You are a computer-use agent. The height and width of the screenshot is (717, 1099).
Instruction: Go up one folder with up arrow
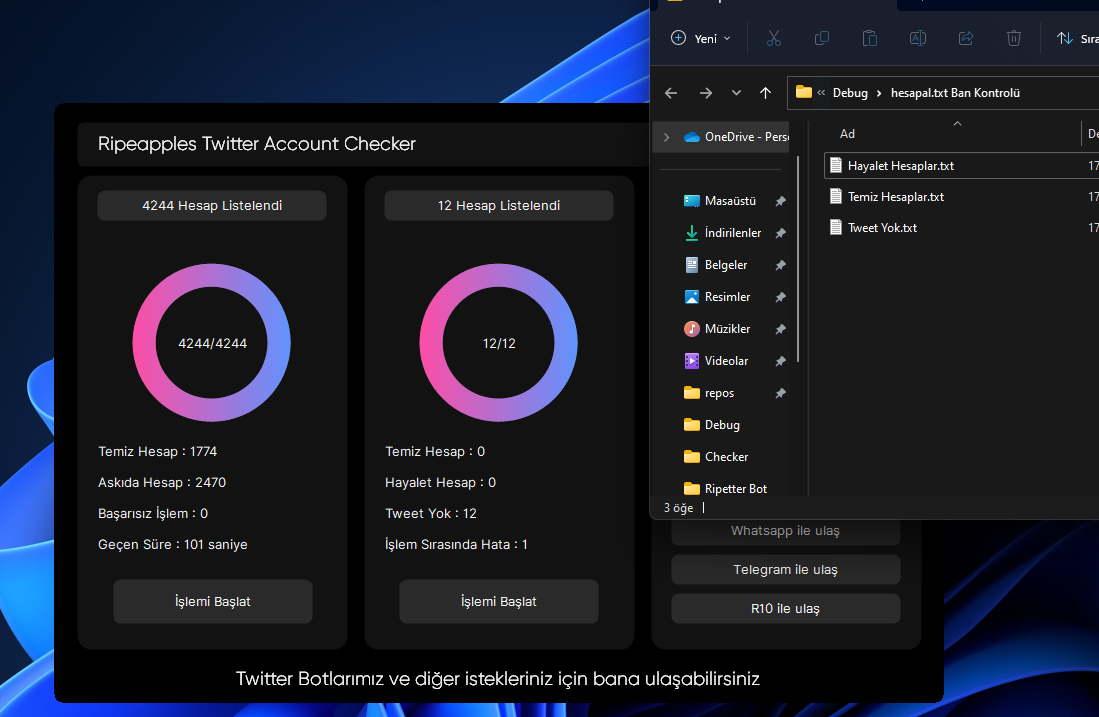pos(765,93)
